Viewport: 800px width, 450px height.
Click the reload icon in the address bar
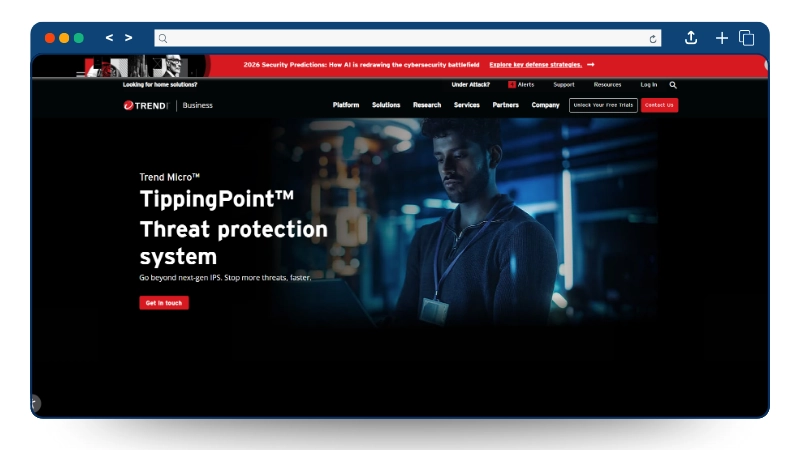click(x=653, y=39)
